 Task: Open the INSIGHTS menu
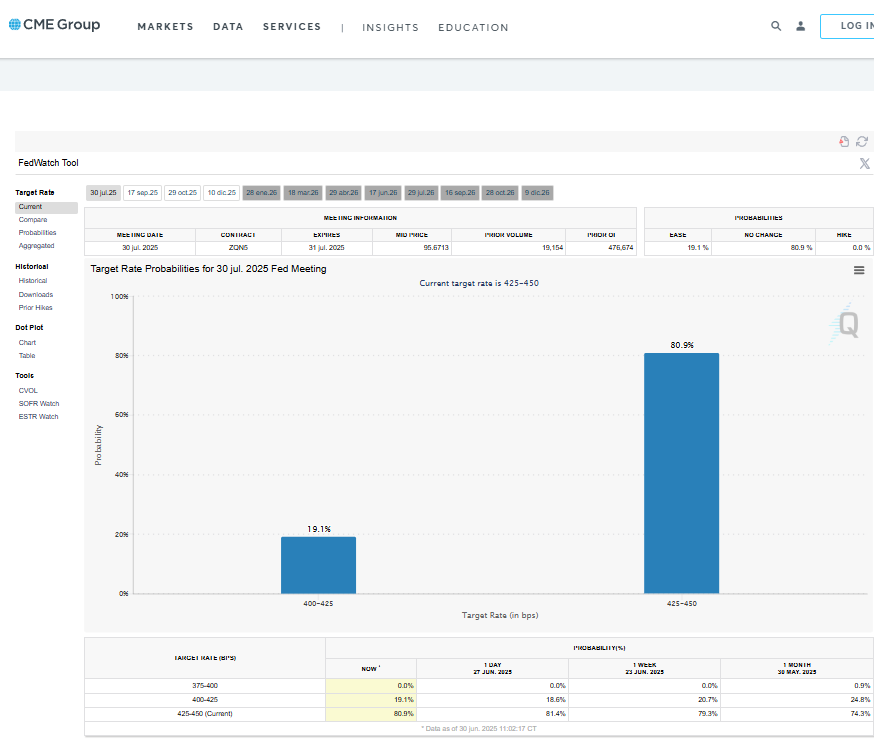point(390,27)
